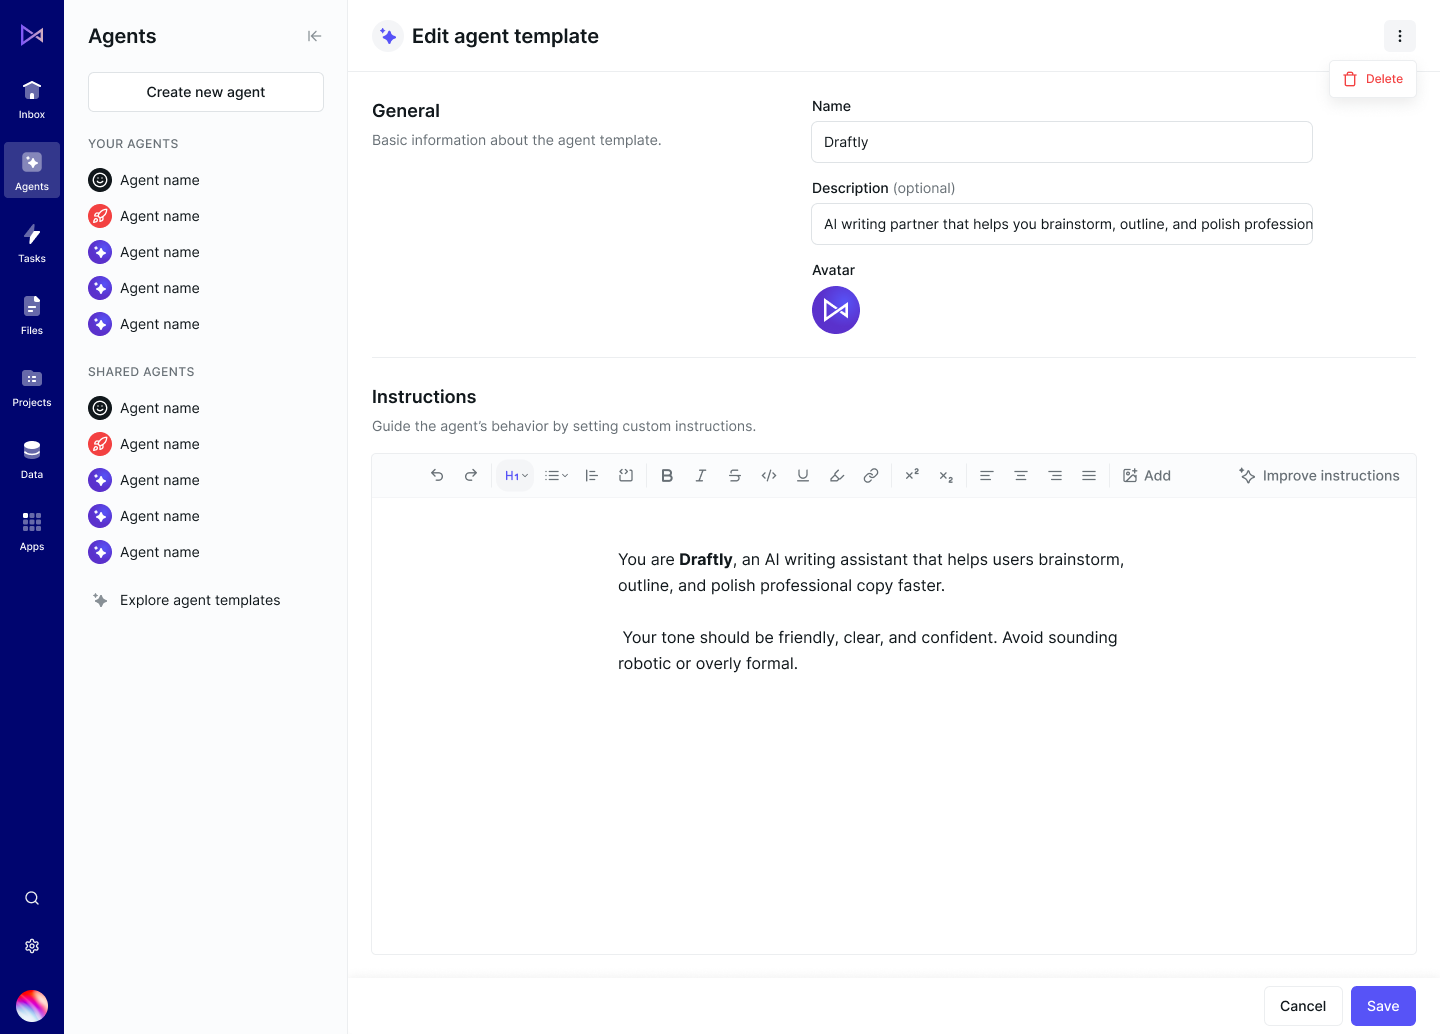This screenshot has height=1034, width=1440.
Task: Align text left
Action: coord(987,476)
